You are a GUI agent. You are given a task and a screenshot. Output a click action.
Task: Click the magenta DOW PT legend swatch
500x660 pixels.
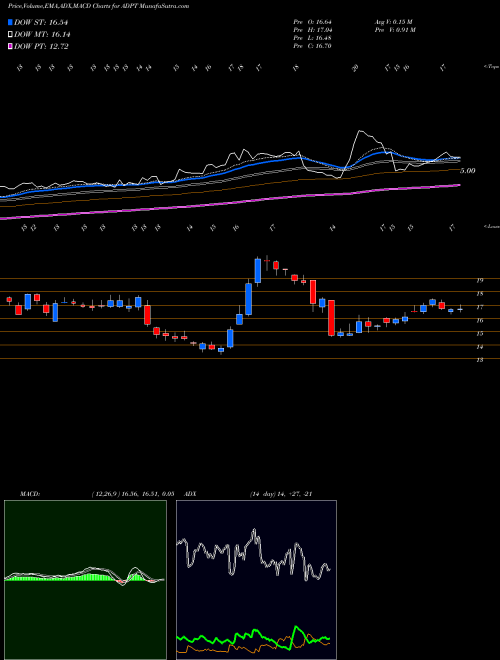click(x=11, y=46)
